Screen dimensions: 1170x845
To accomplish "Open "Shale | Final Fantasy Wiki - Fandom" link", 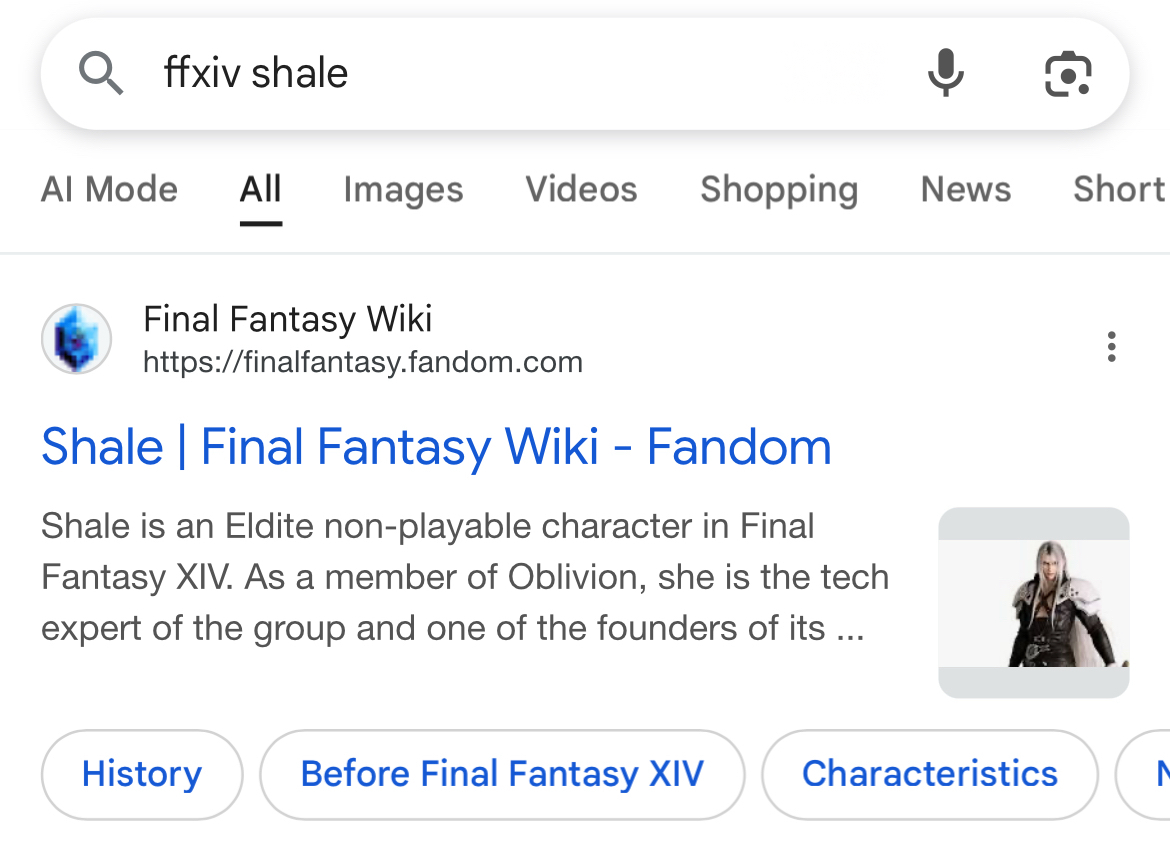I will pyautogui.click(x=436, y=447).
